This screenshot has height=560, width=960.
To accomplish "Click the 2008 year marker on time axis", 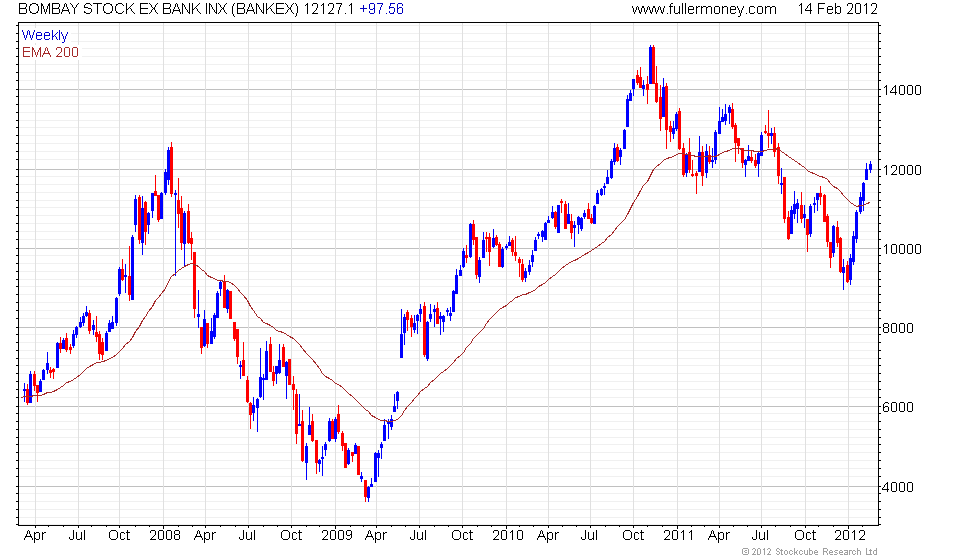I will click(x=165, y=535).
